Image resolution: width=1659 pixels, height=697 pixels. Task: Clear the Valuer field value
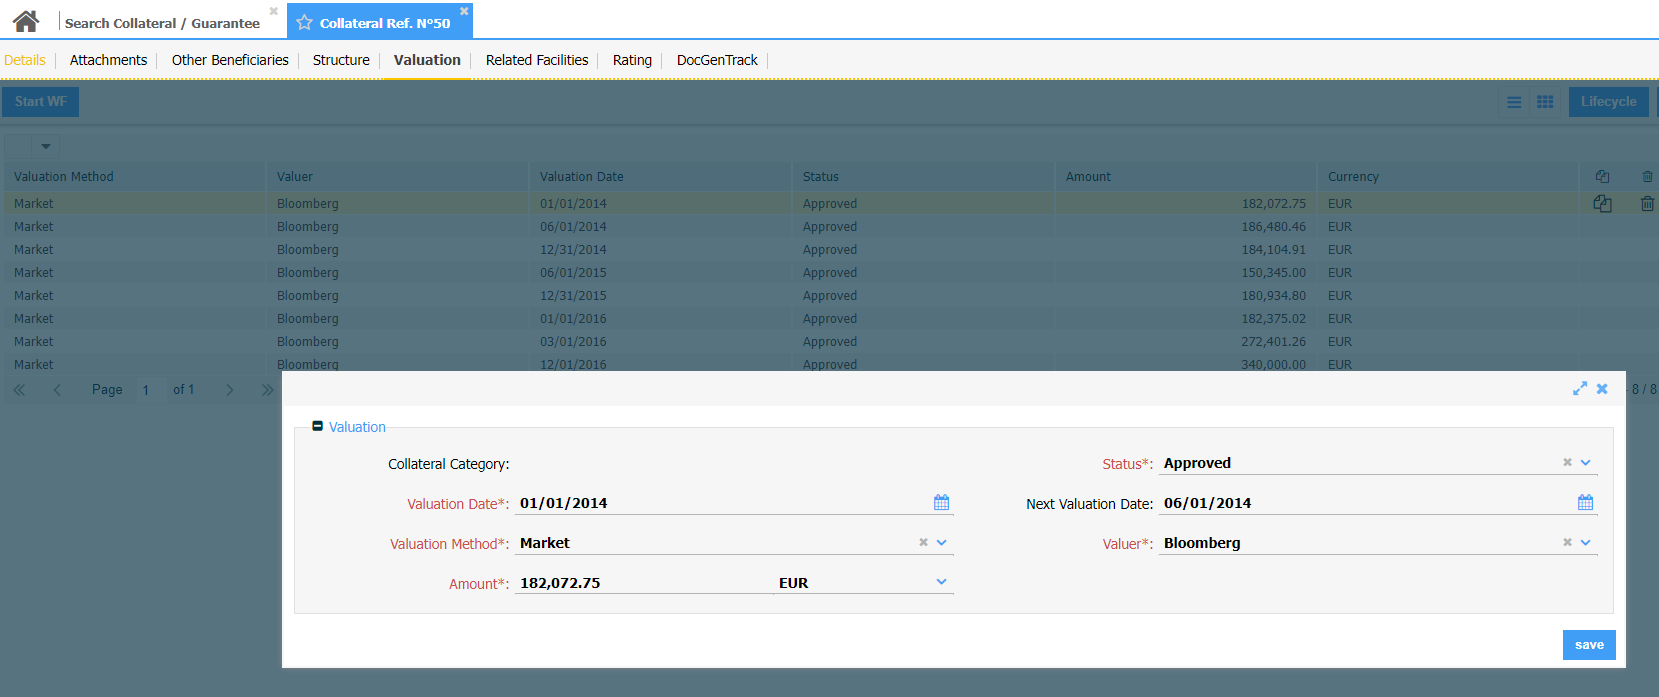pos(1568,542)
